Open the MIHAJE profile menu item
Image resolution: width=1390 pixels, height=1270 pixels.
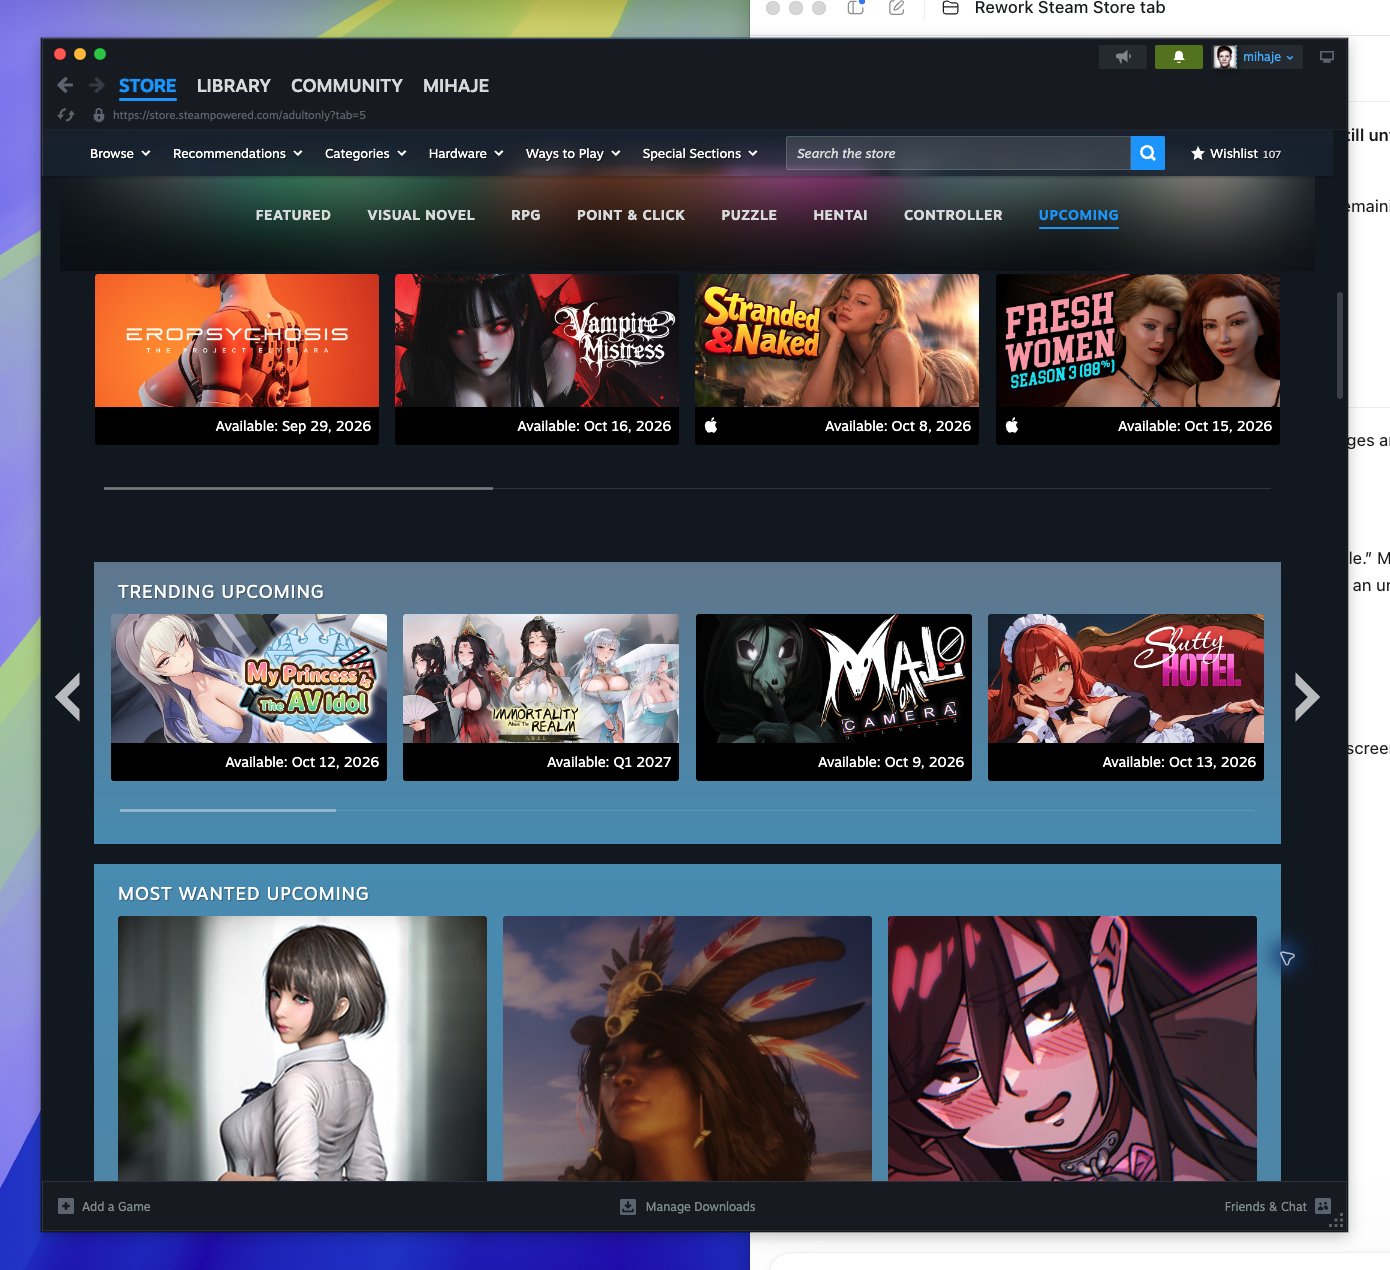point(456,86)
